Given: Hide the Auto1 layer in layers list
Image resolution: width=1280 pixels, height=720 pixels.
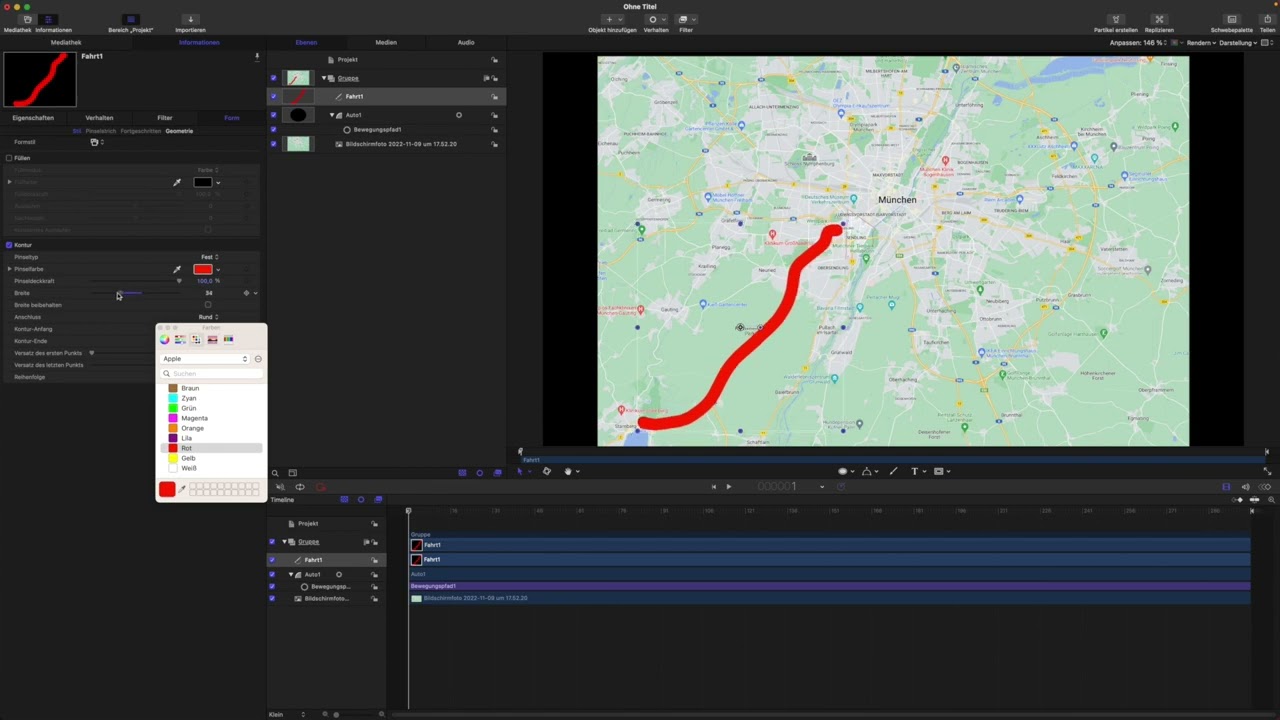Looking at the screenshot, I should tap(273, 115).
